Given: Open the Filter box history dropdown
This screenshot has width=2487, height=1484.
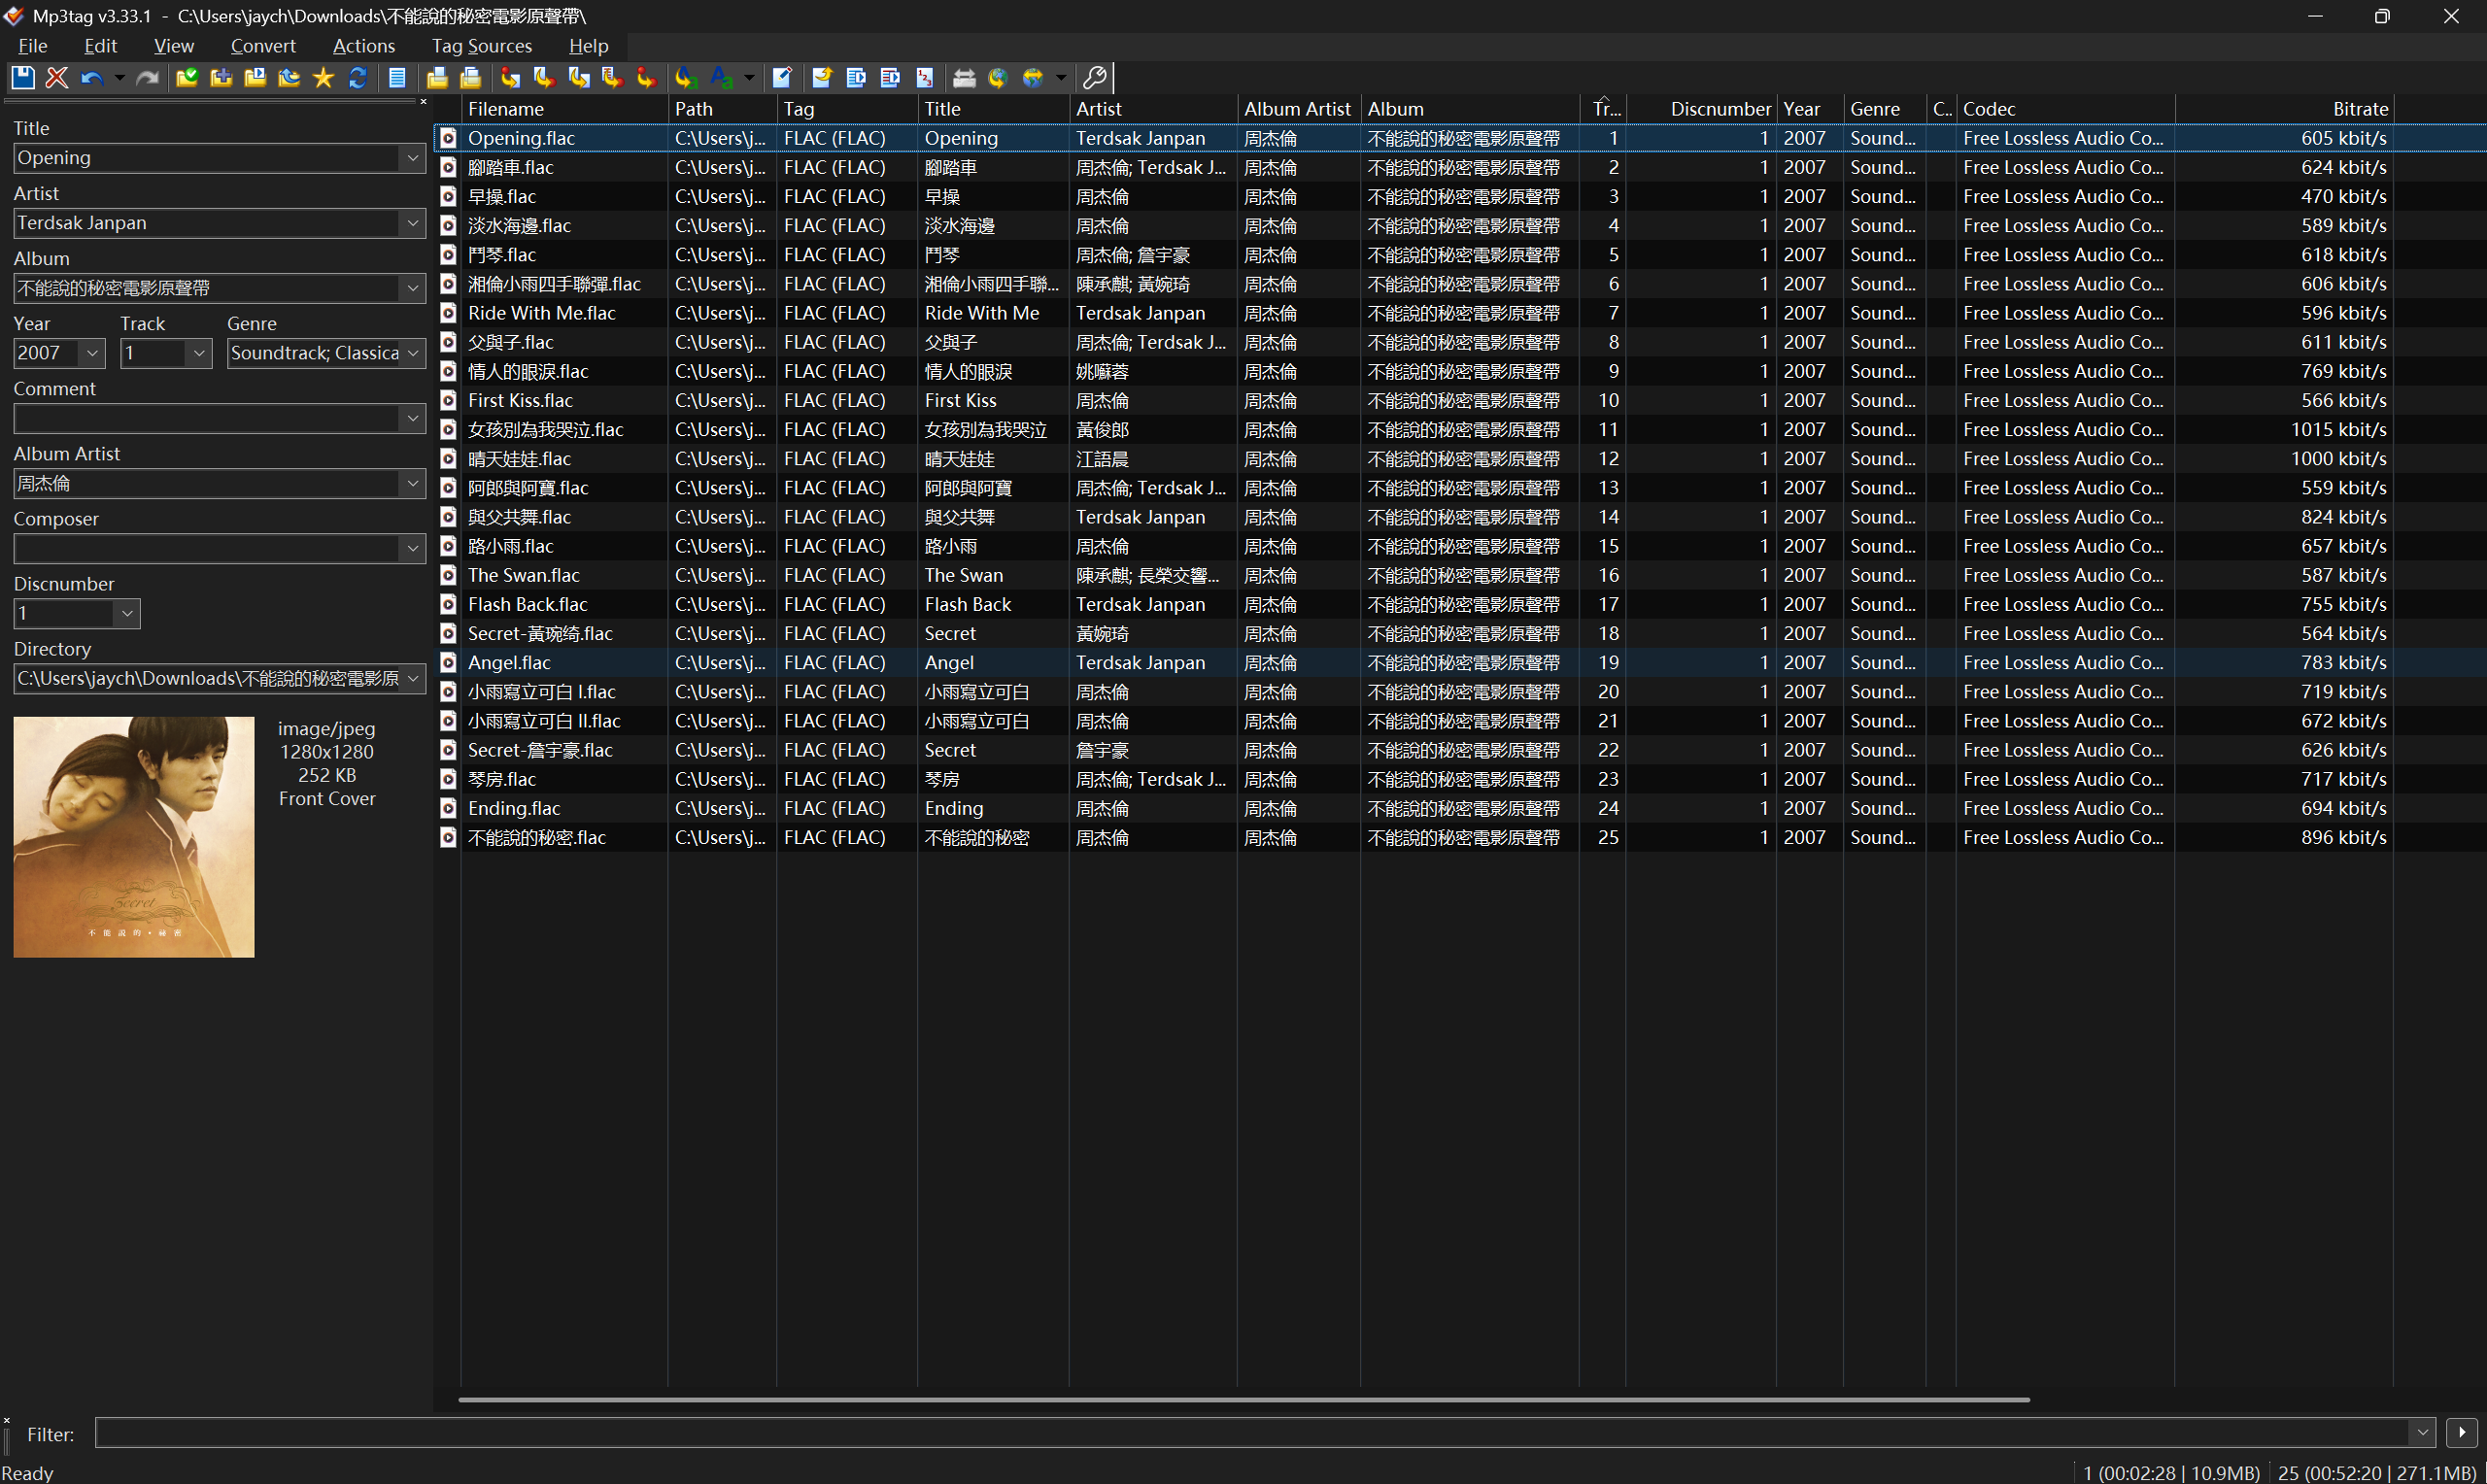Looking at the screenshot, I should click(x=2422, y=1432).
